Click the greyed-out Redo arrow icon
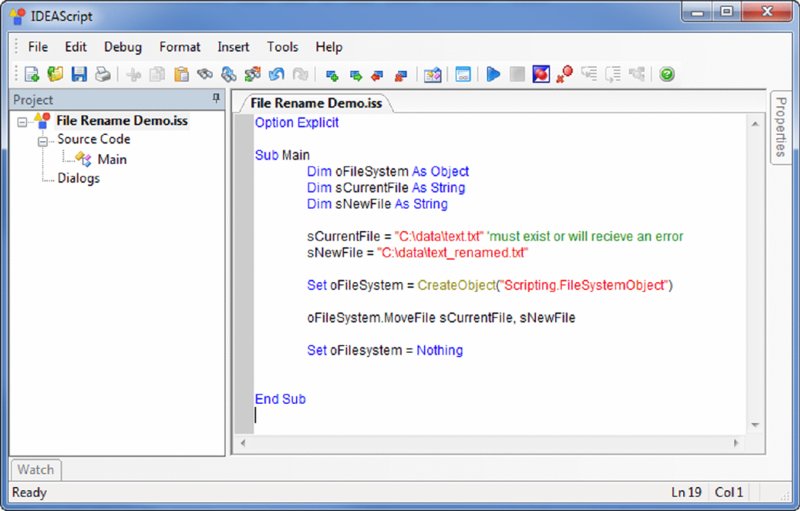Viewport: 800px width, 511px height. click(300, 74)
